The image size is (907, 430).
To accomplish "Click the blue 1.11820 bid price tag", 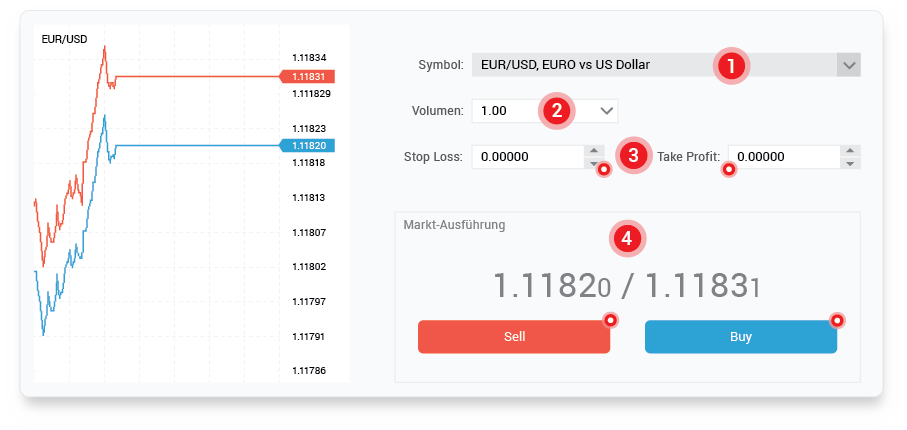I will (307, 146).
